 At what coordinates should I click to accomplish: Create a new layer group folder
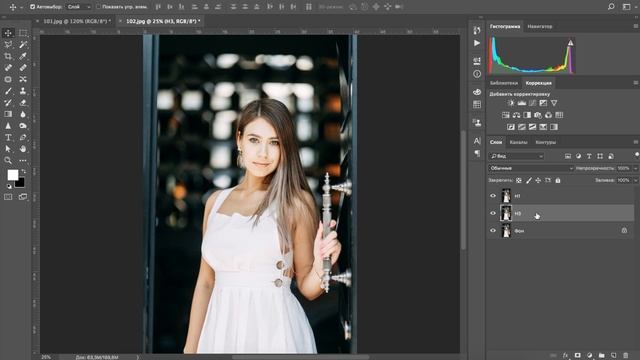point(602,356)
